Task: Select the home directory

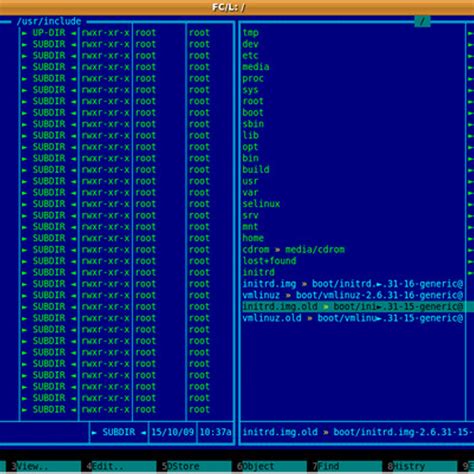Action: [253, 238]
